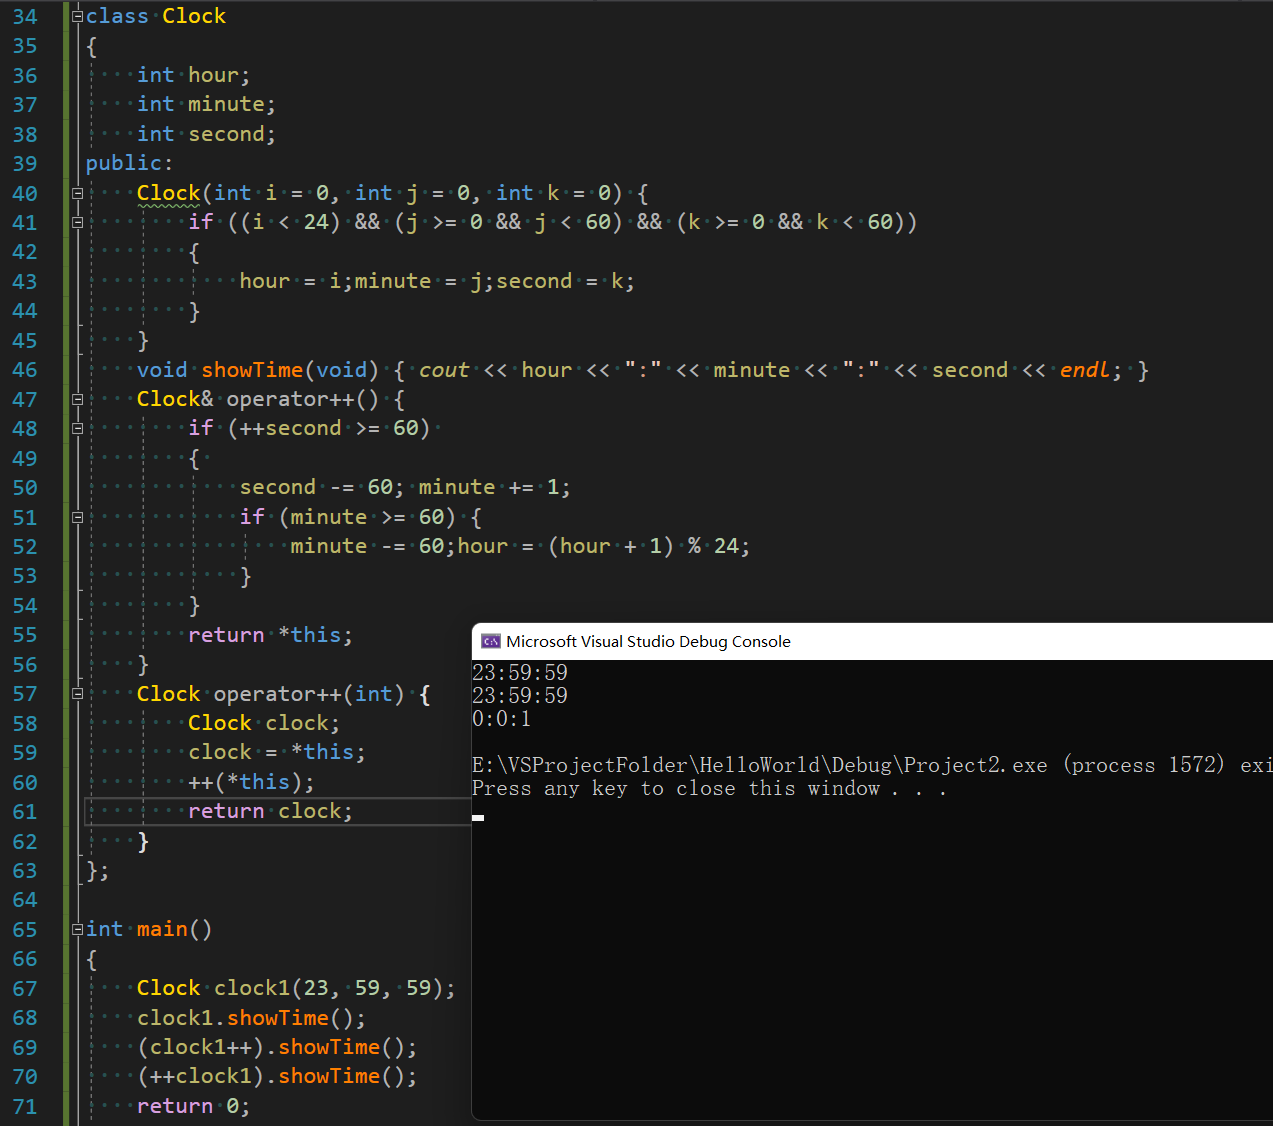Click 'return 0;' on line 71
The height and width of the screenshot is (1126, 1273).
(x=193, y=1106)
